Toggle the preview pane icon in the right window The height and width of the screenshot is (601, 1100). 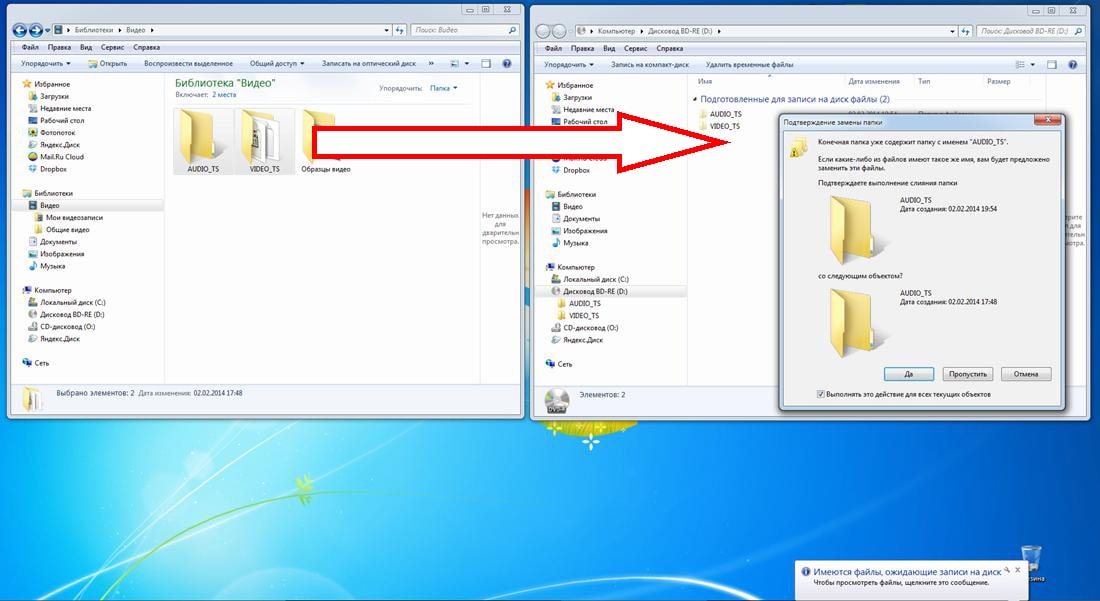point(1051,65)
